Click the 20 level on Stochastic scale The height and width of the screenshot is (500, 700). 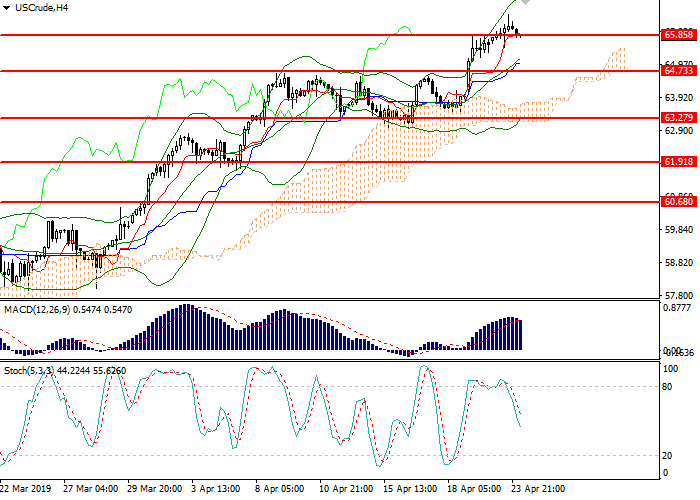coord(667,455)
